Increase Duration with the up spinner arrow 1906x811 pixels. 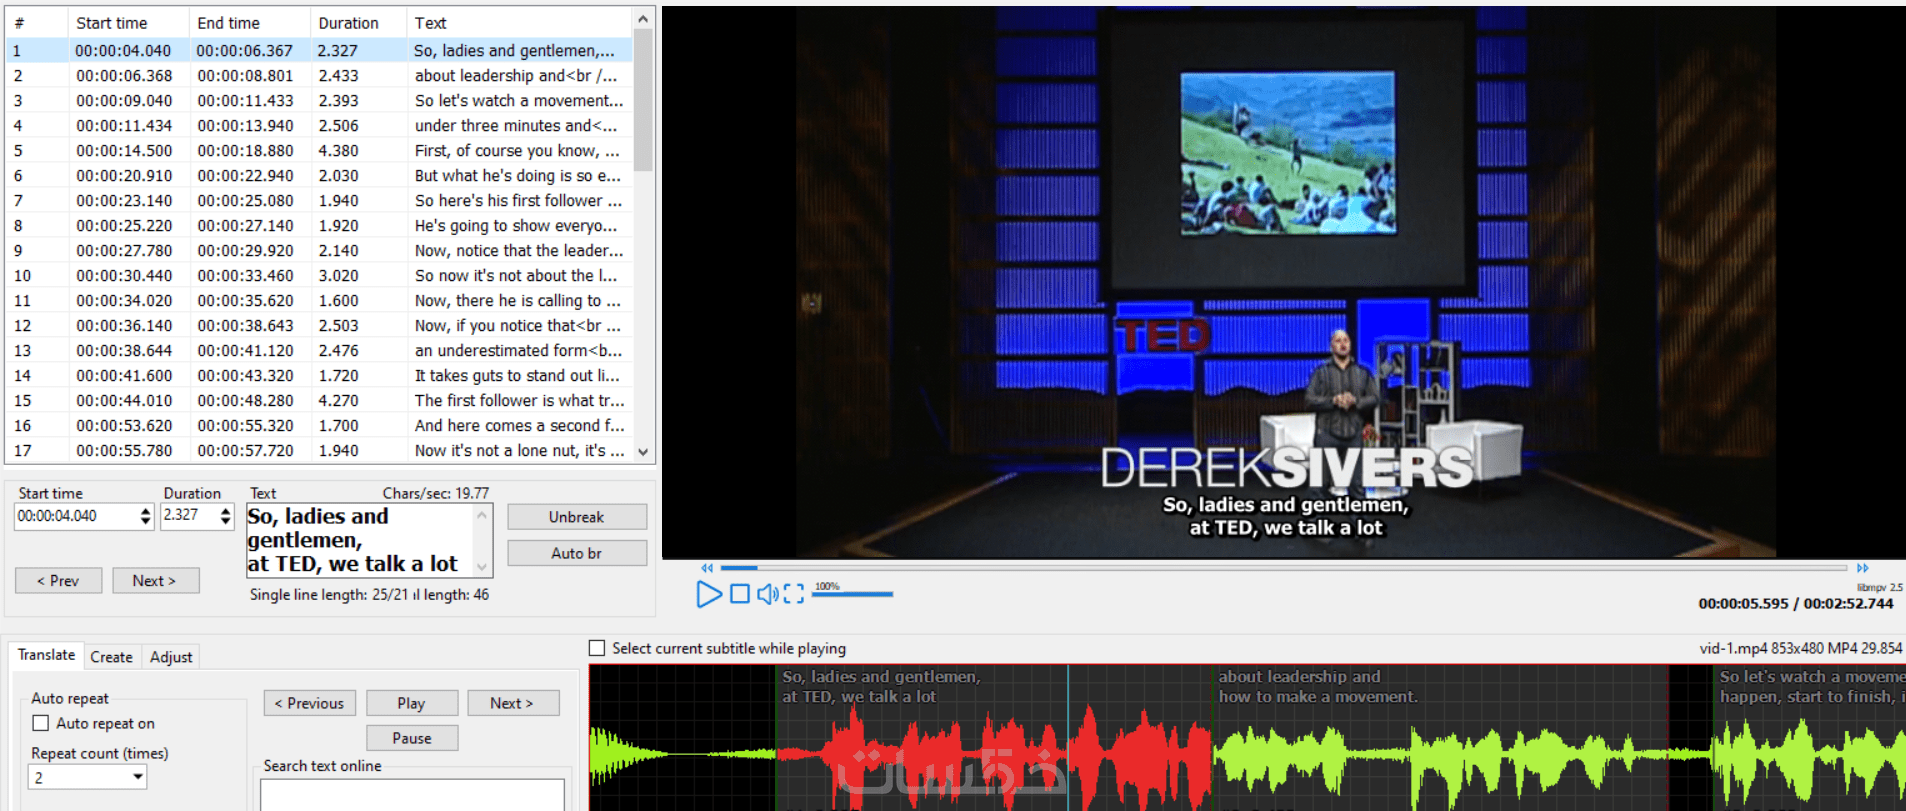[226, 510]
